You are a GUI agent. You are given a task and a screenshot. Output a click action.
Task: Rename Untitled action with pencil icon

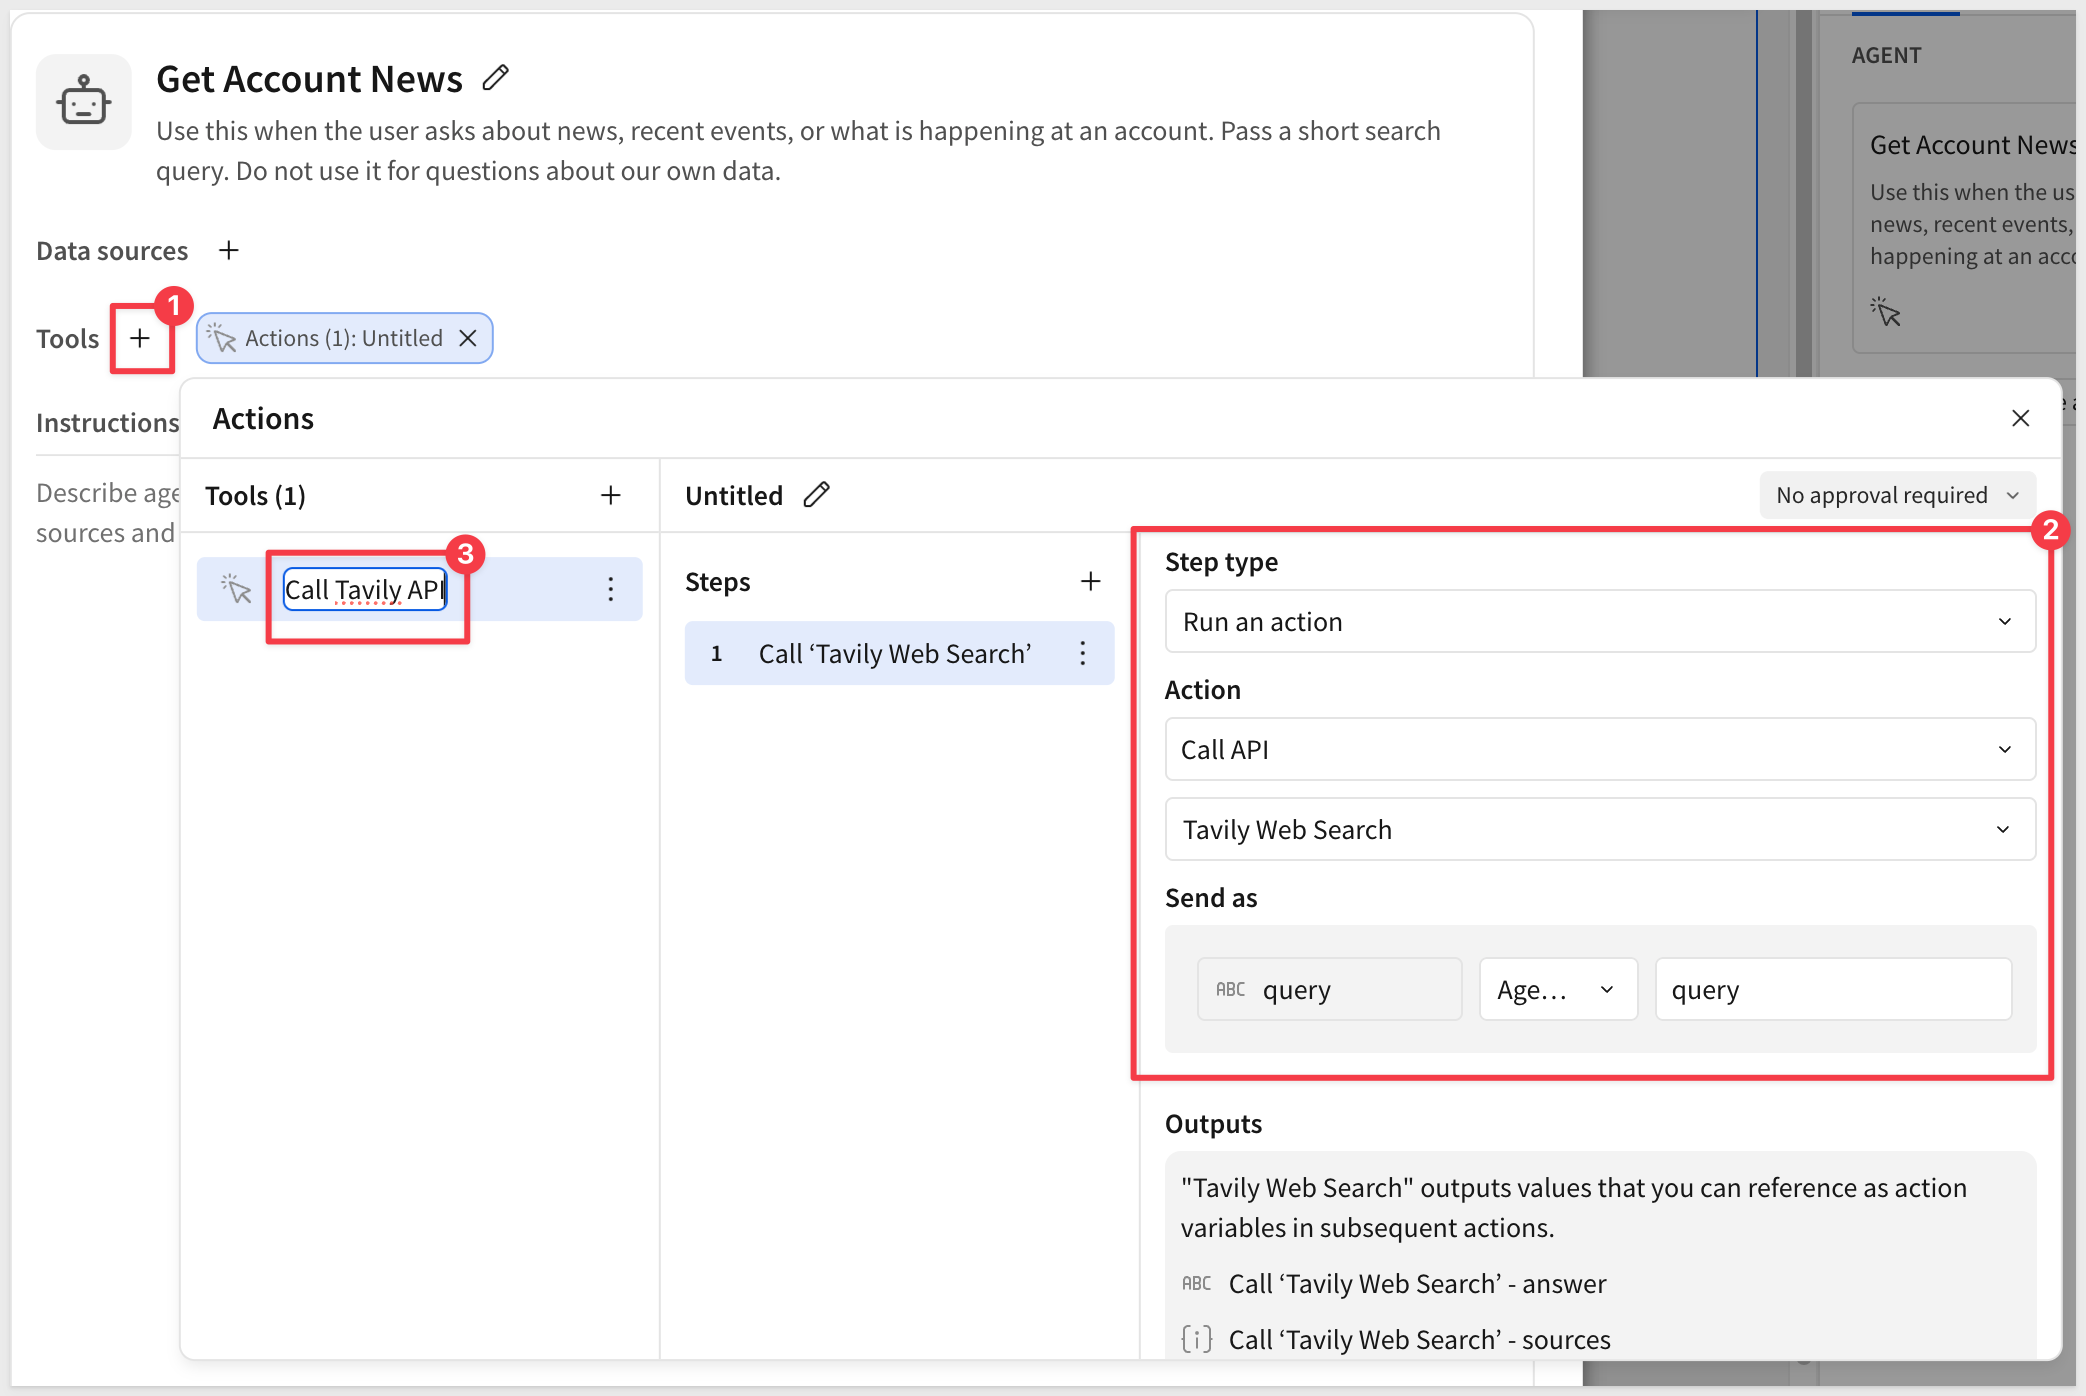tap(817, 495)
